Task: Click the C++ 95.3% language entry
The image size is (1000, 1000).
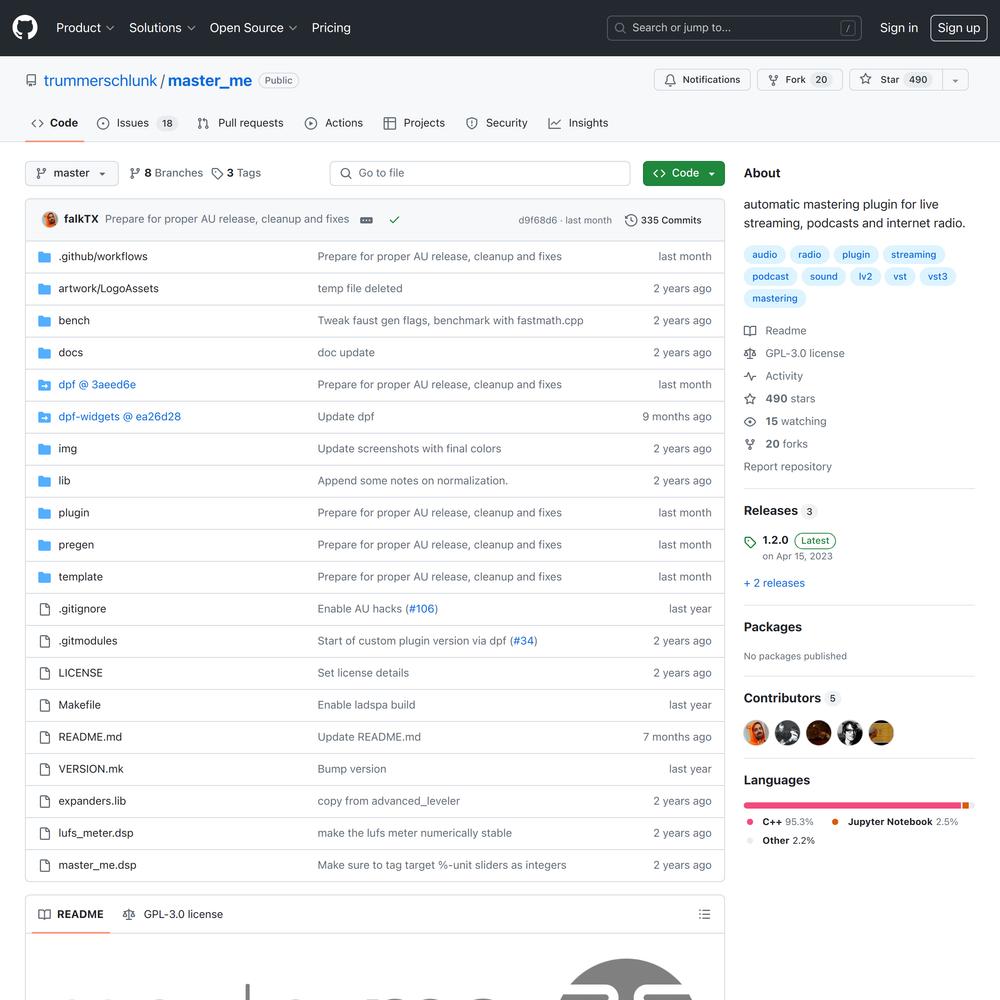Action: [780, 822]
